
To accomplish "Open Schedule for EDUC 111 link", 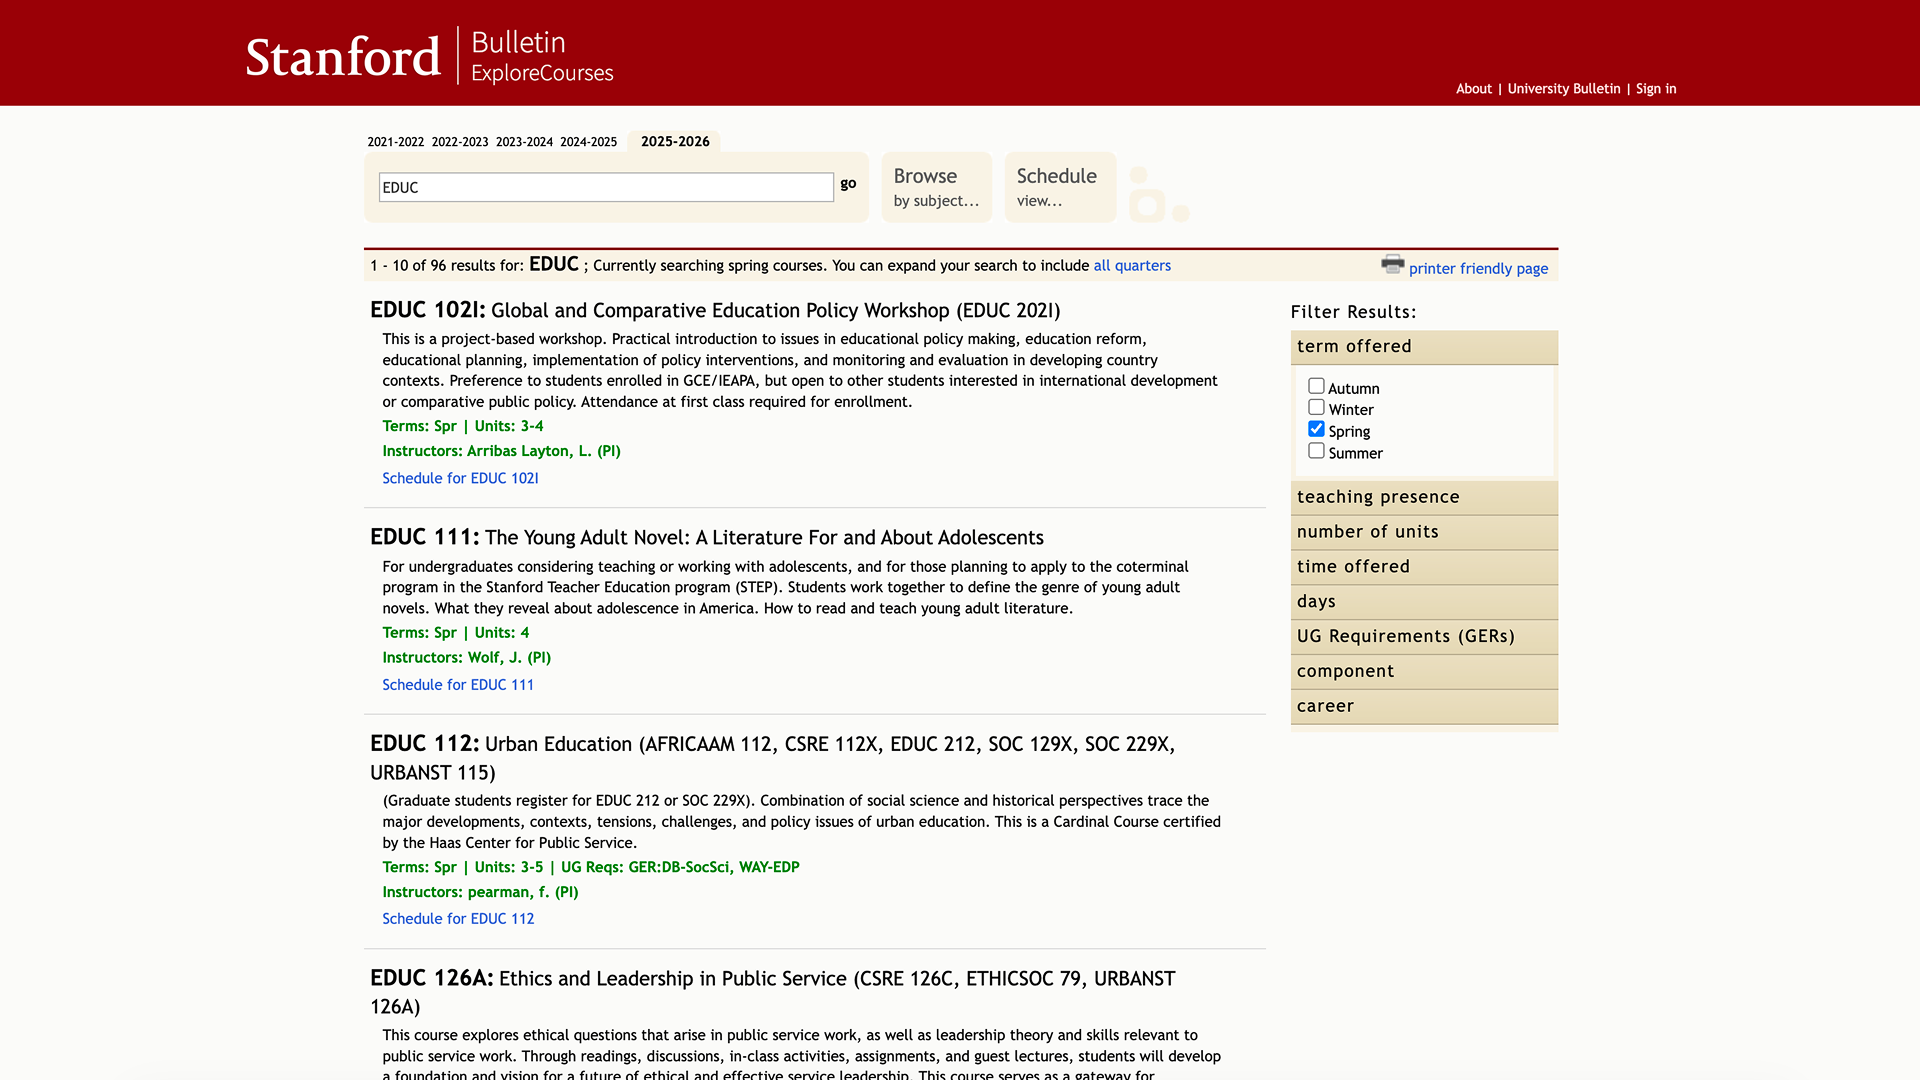I will tap(458, 685).
